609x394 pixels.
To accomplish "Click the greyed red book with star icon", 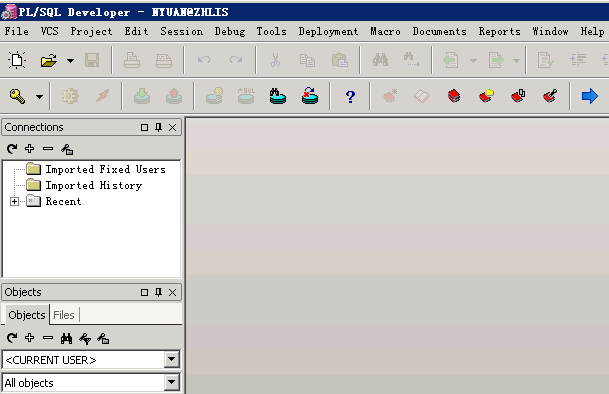I will pyautogui.click(x=390, y=96).
